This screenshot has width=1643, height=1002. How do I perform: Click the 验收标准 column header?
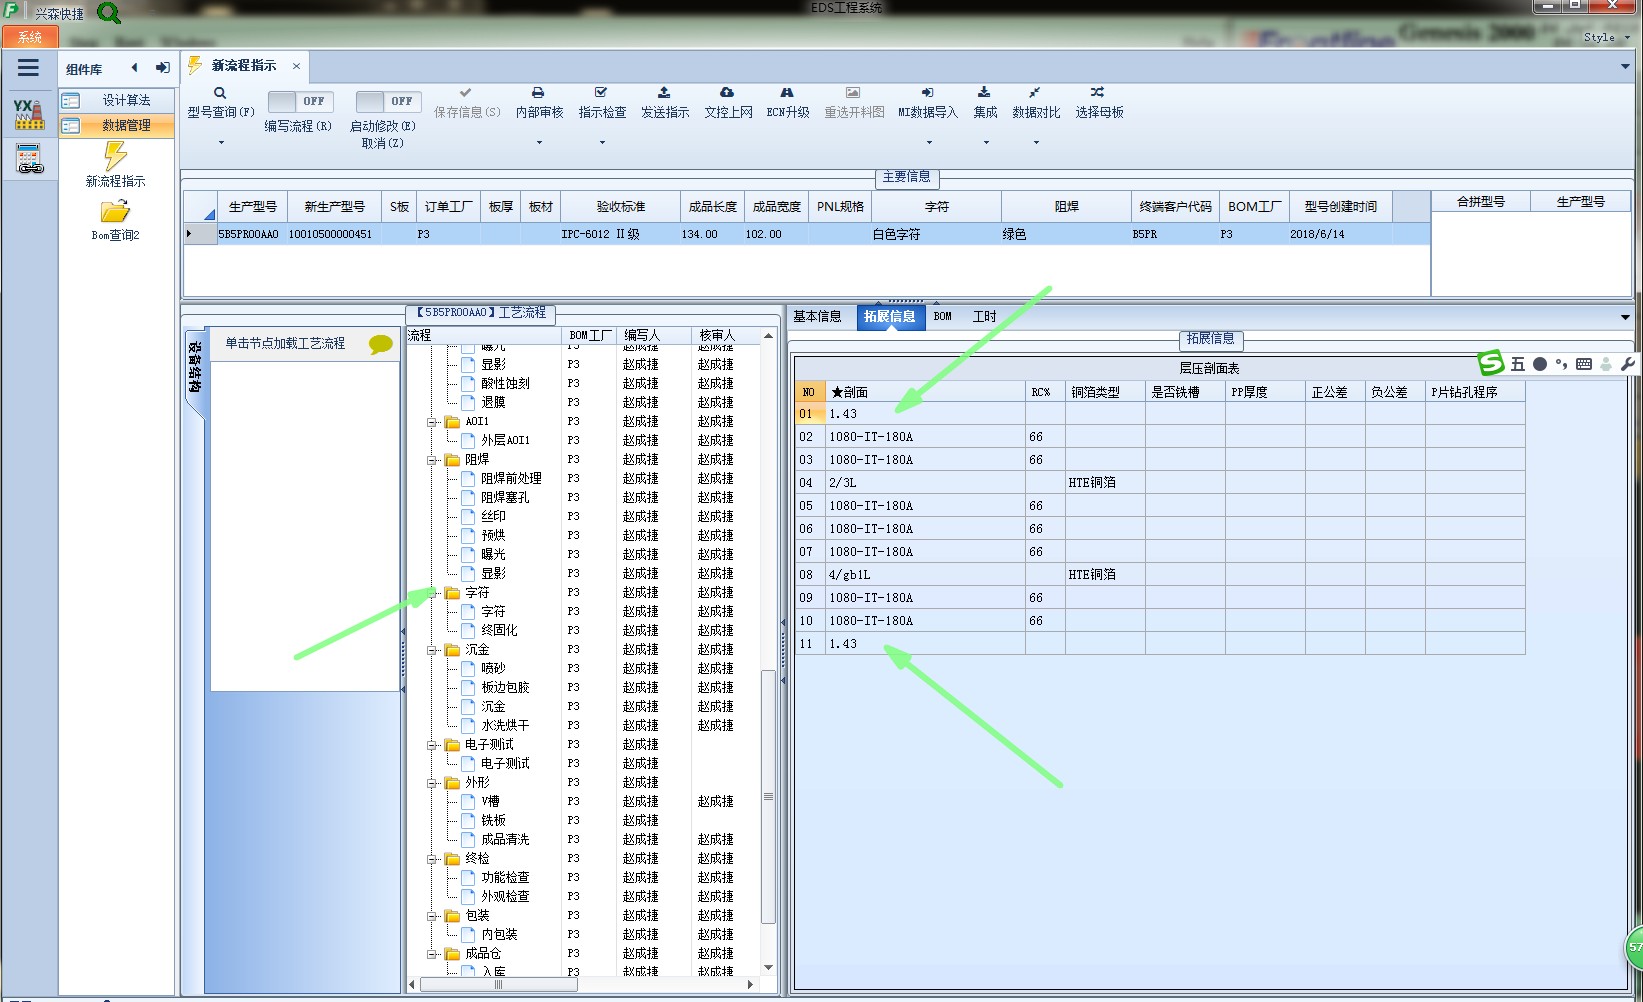pyautogui.click(x=620, y=207)
